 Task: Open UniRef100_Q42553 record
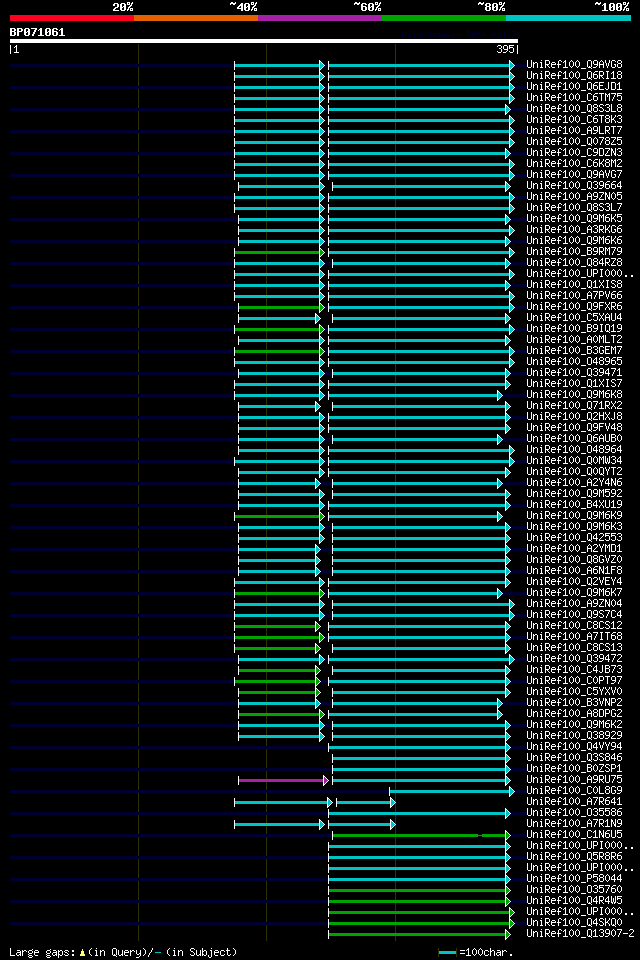[x=574, y=538]
